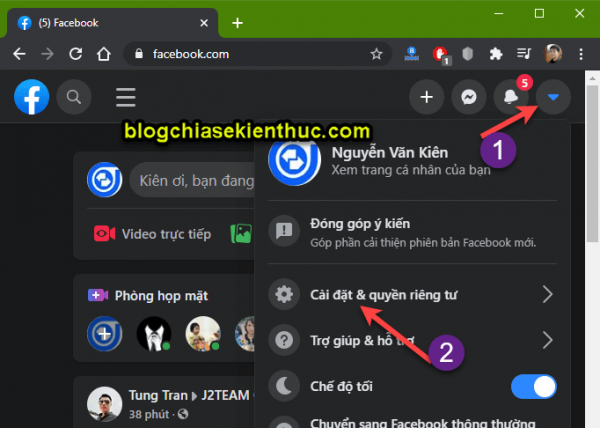Open the media control playlist icon

(x=524, y=53)
